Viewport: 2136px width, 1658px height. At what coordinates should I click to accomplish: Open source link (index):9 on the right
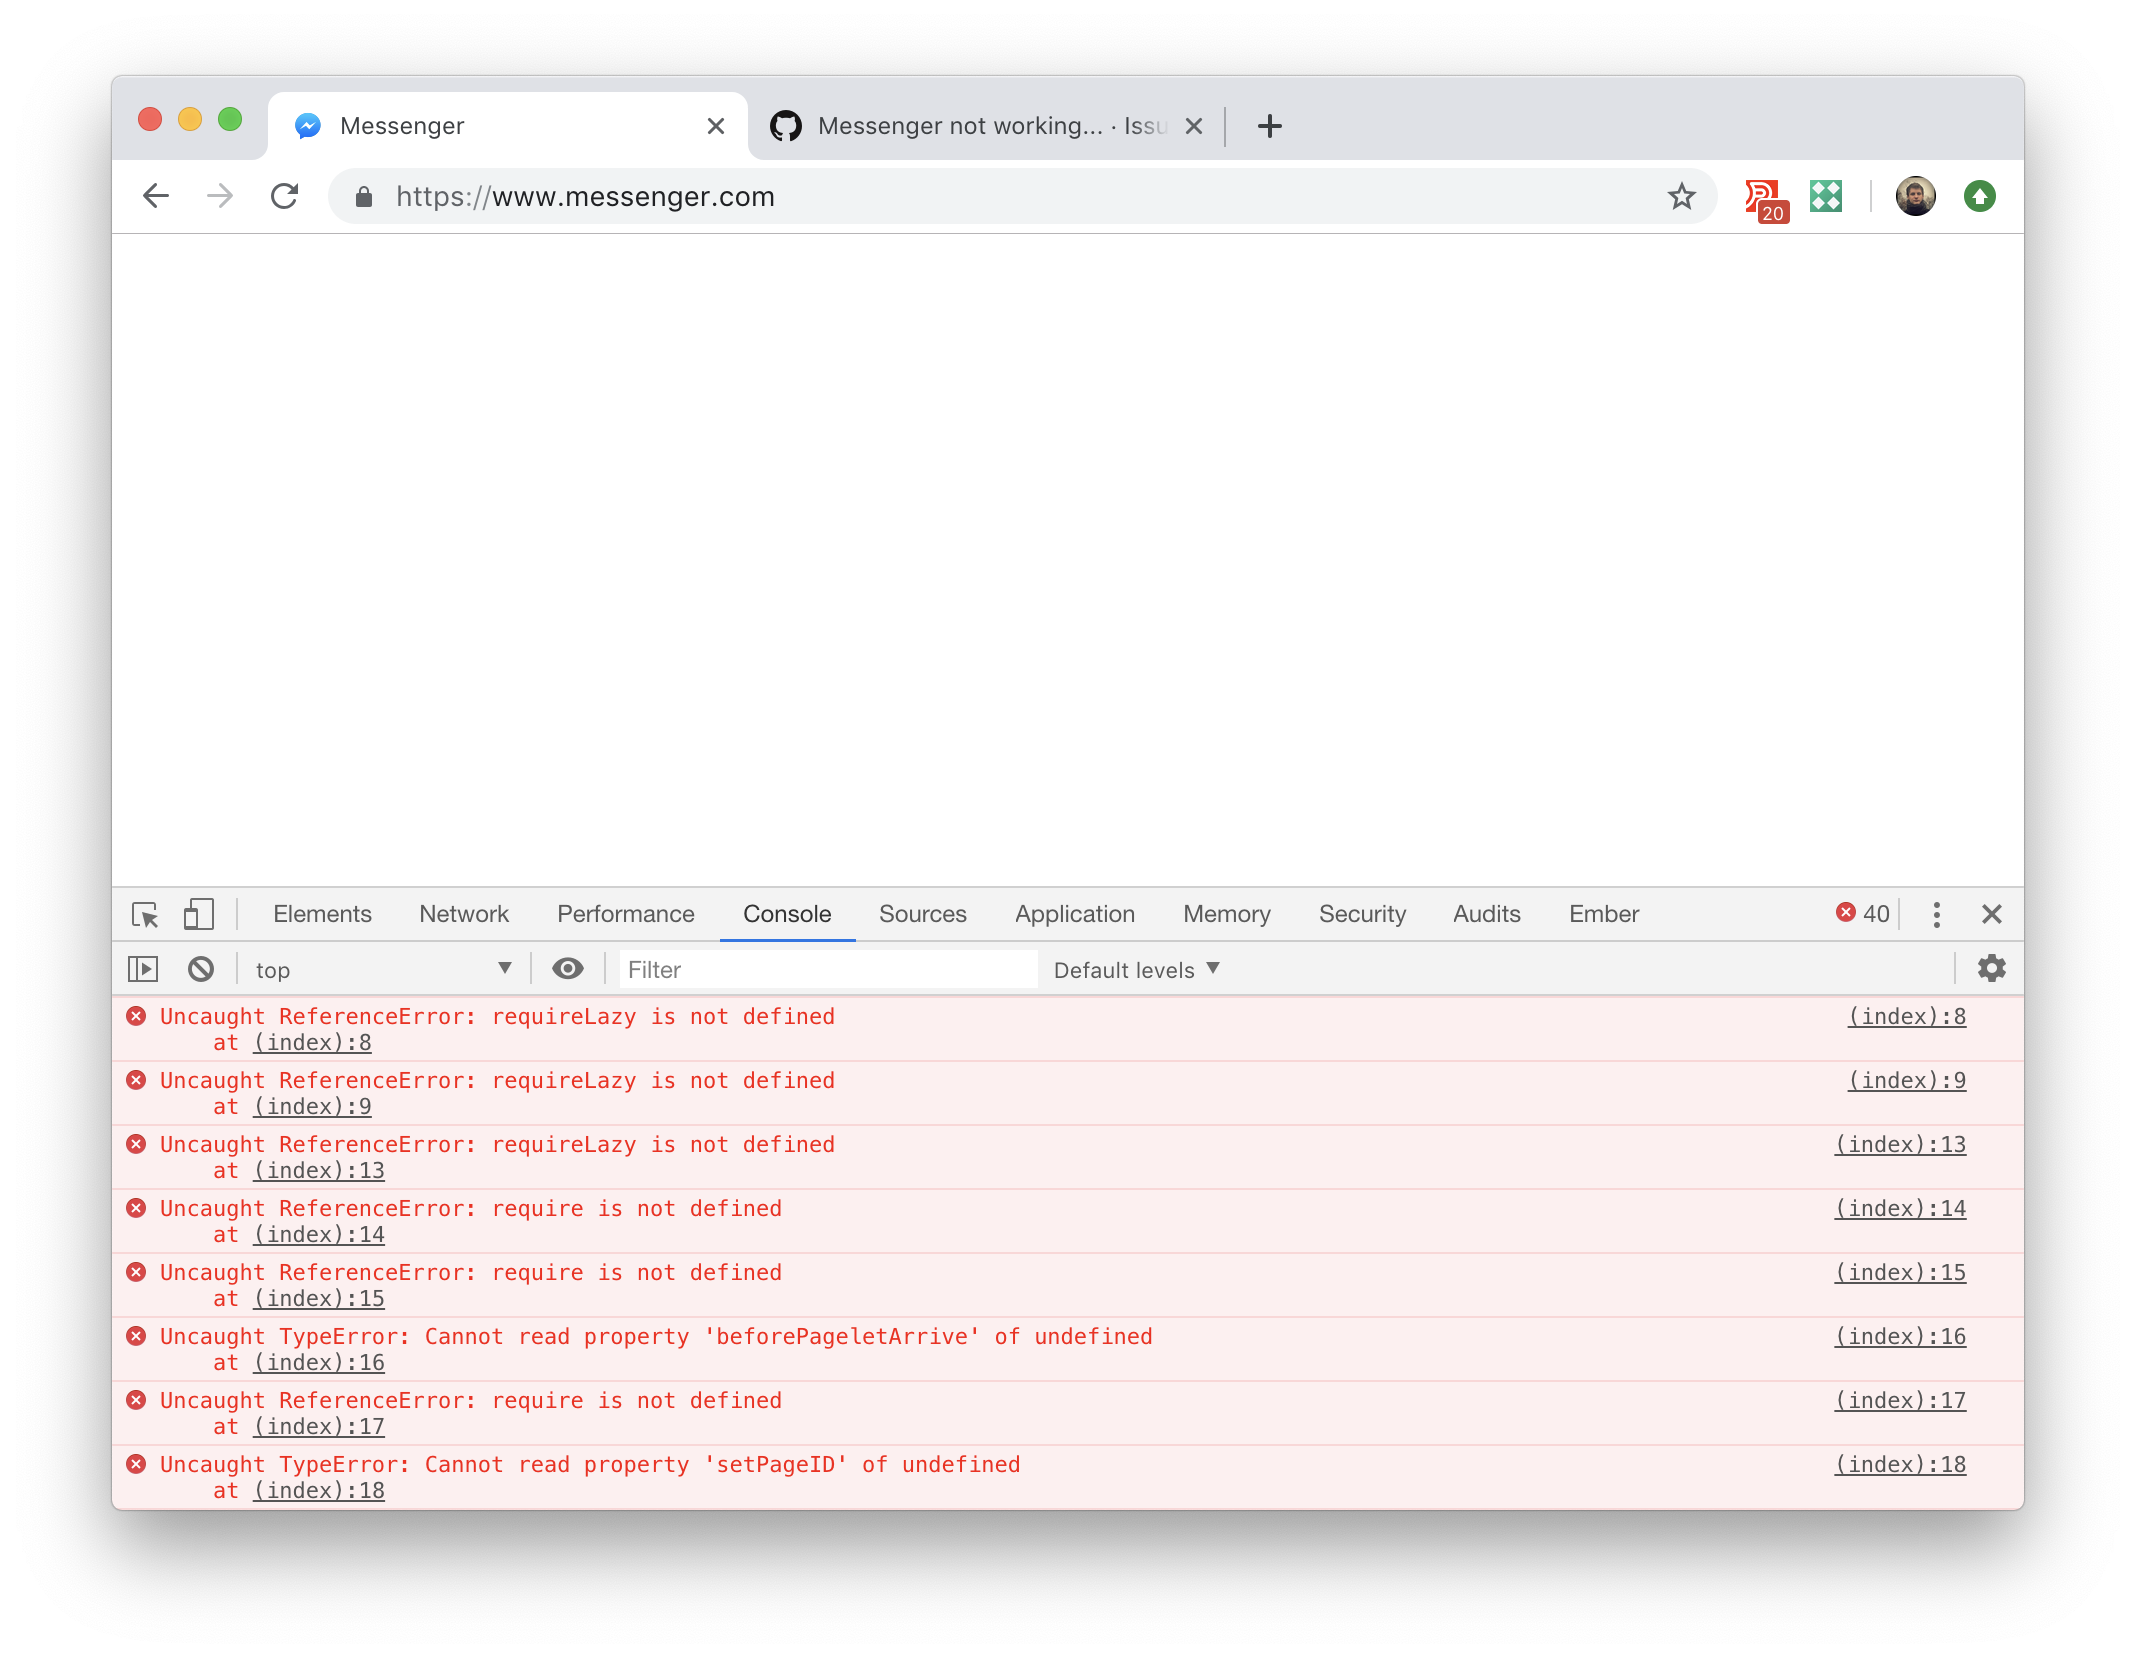1907,1081
